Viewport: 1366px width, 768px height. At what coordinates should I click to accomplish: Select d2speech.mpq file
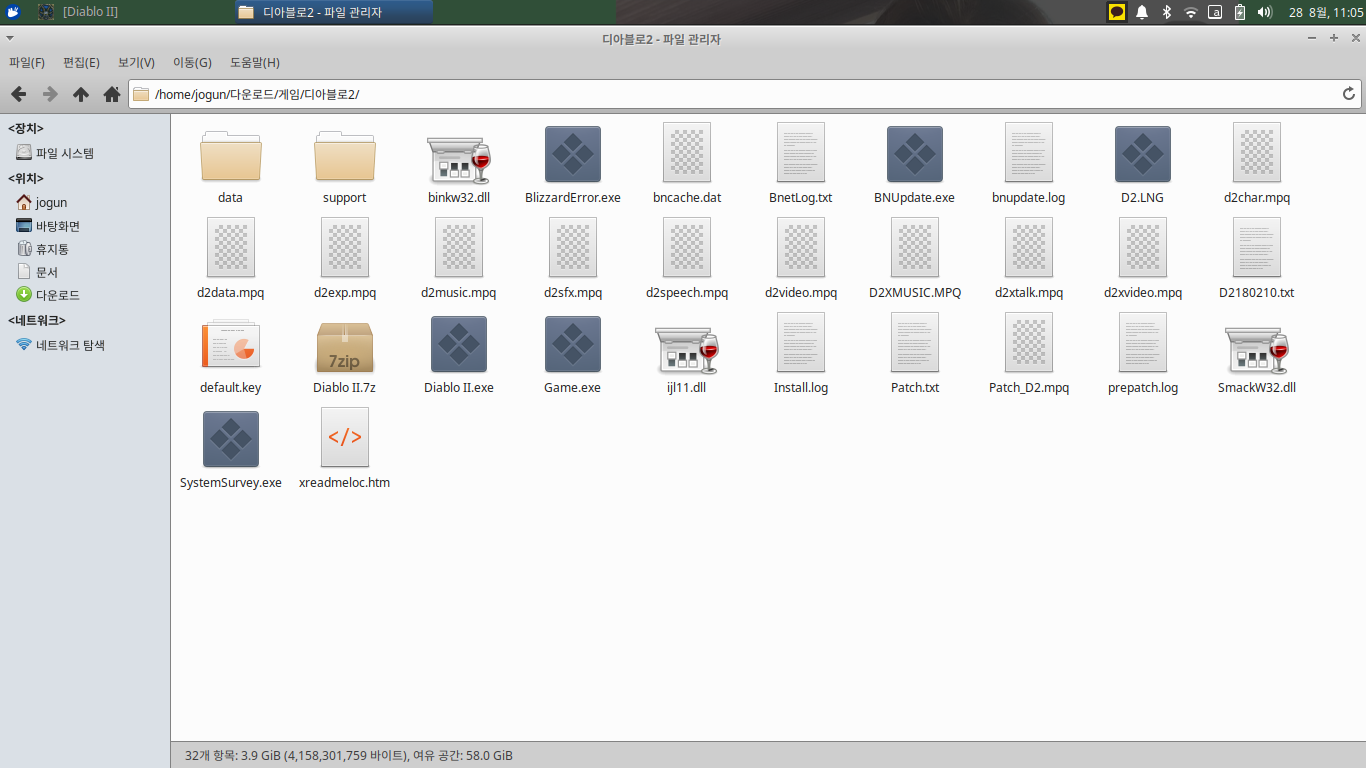(x=687, y=248)
